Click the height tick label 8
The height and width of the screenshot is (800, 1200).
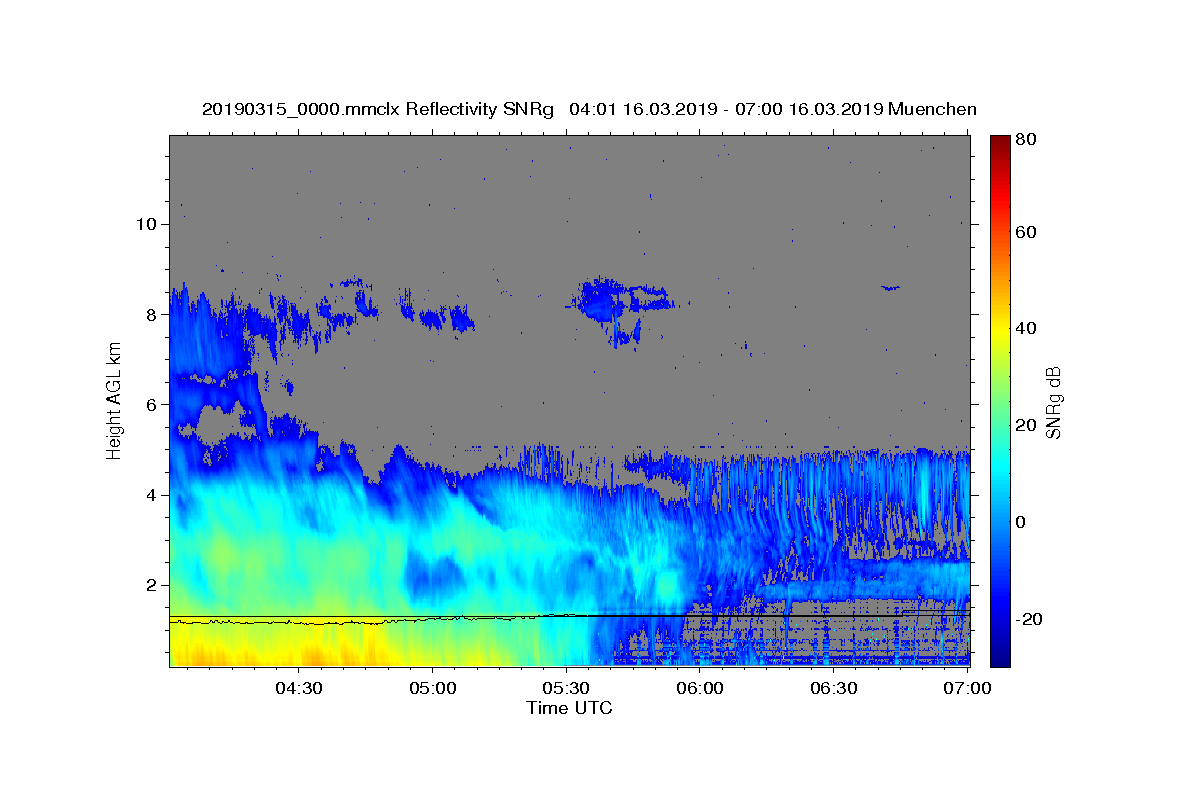(151, 314)
